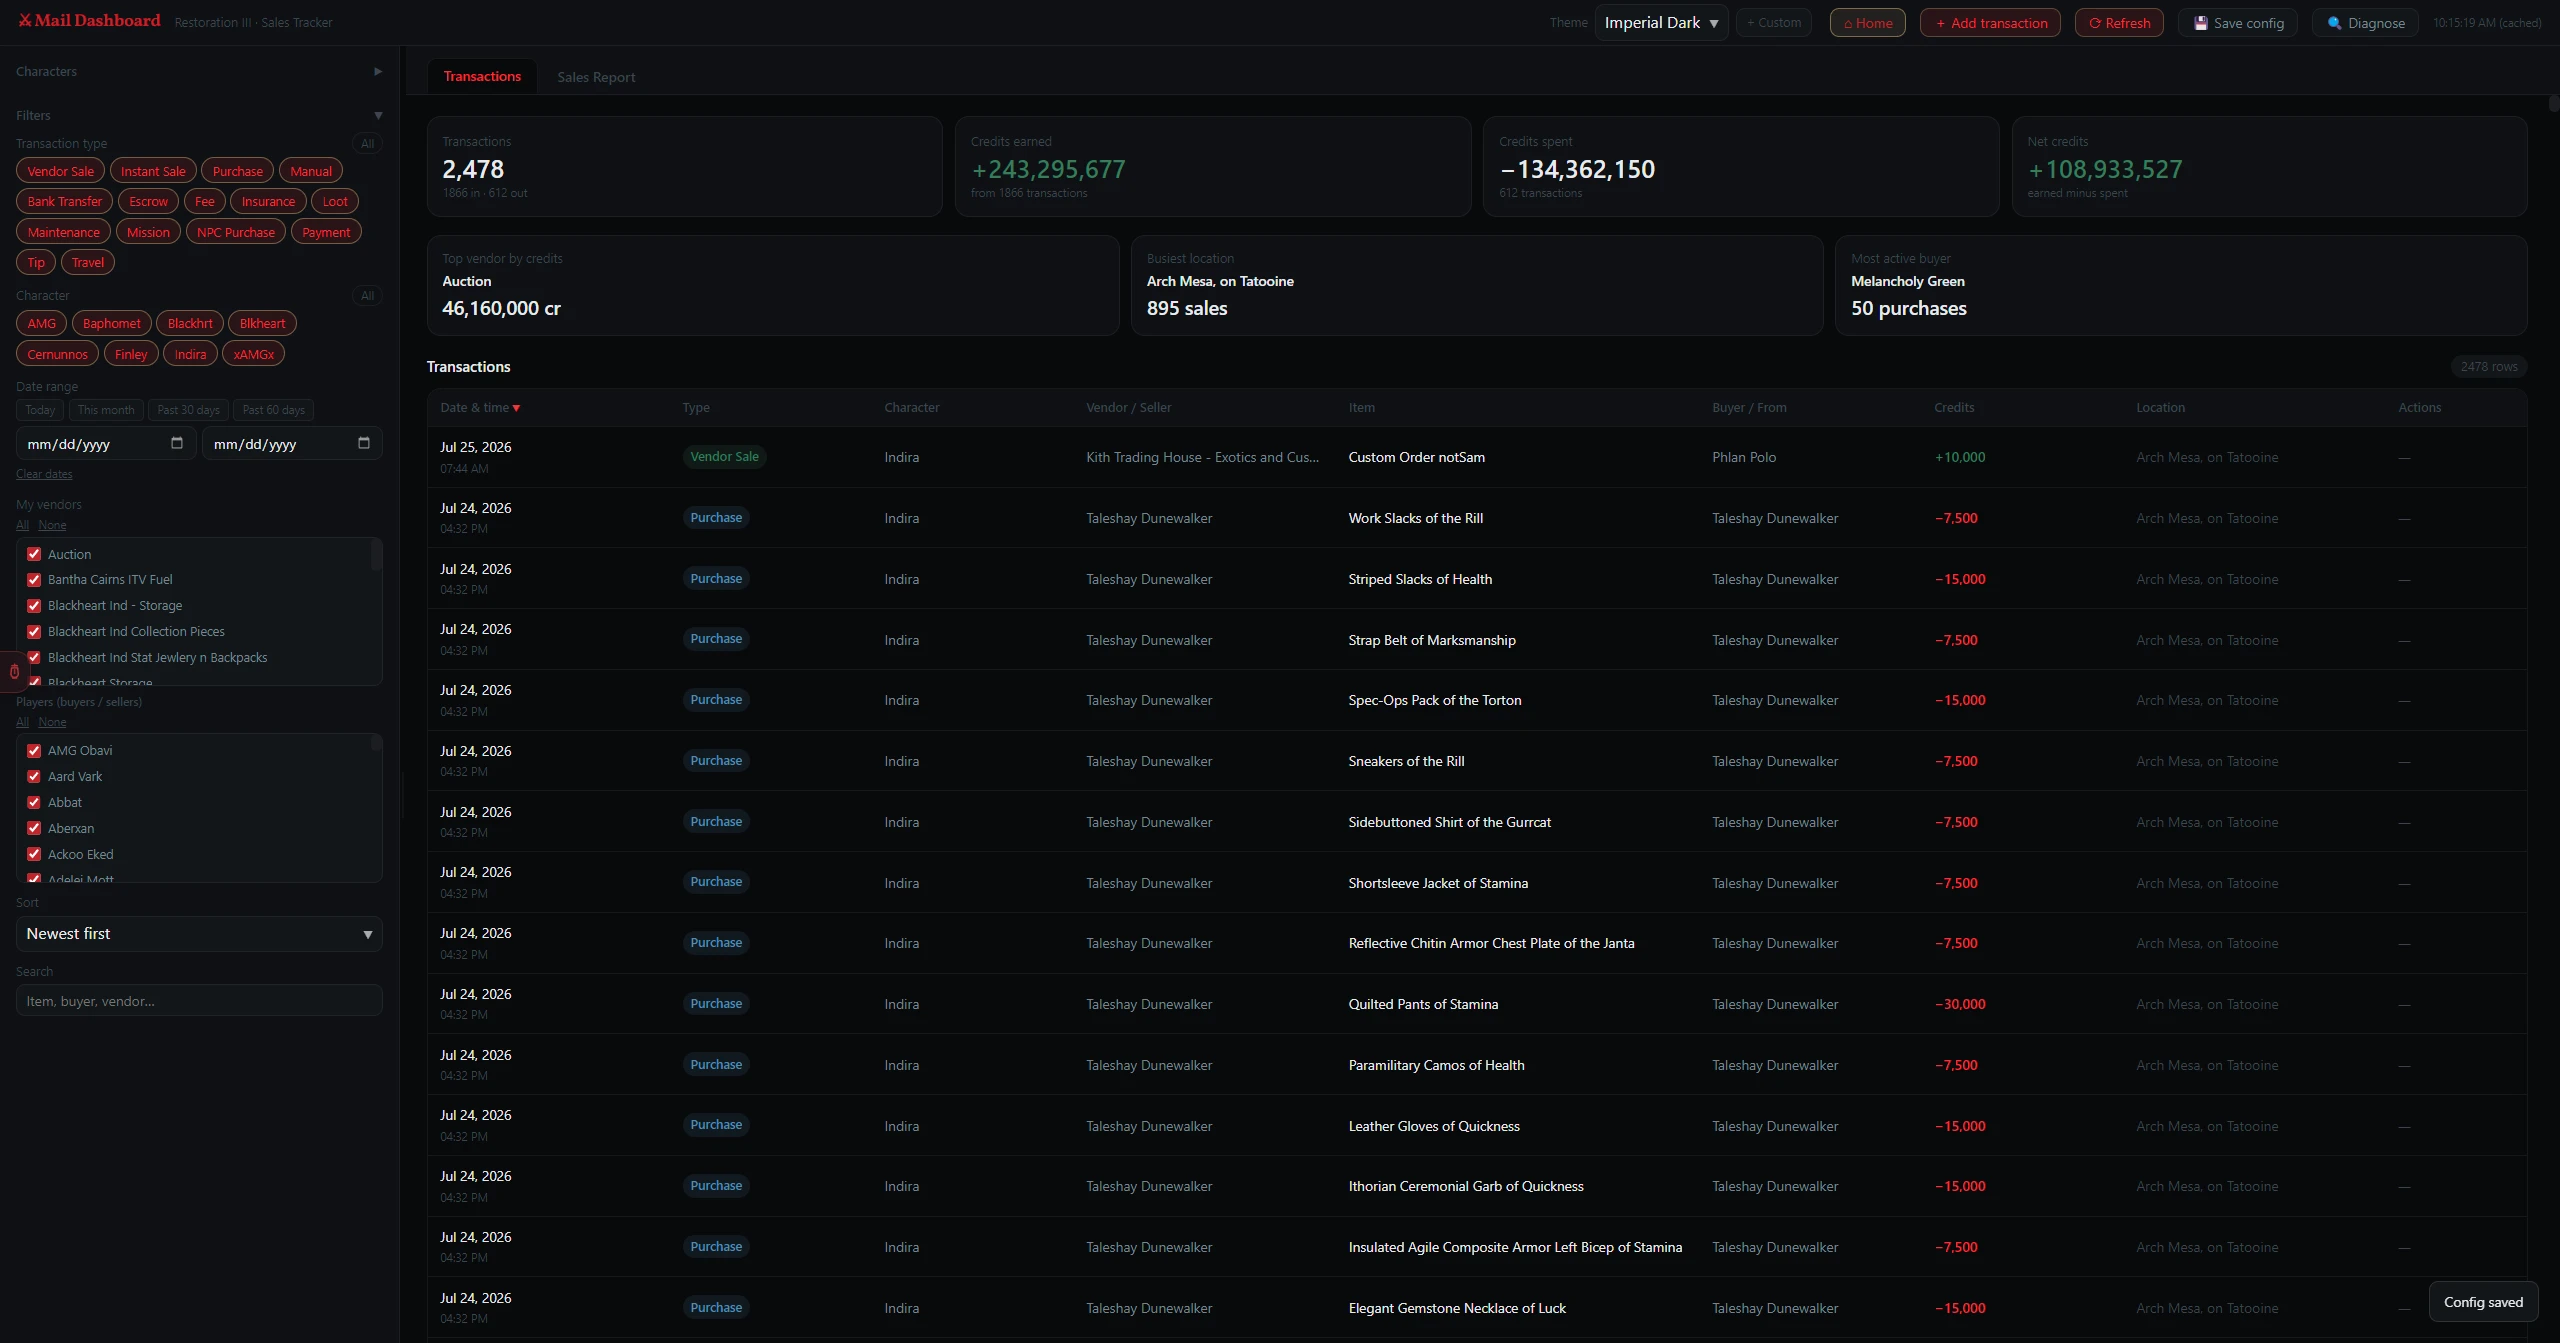The image size is (2560, 1343).
Task: Click Vendor Sale badge in first row
Action: 724,456
